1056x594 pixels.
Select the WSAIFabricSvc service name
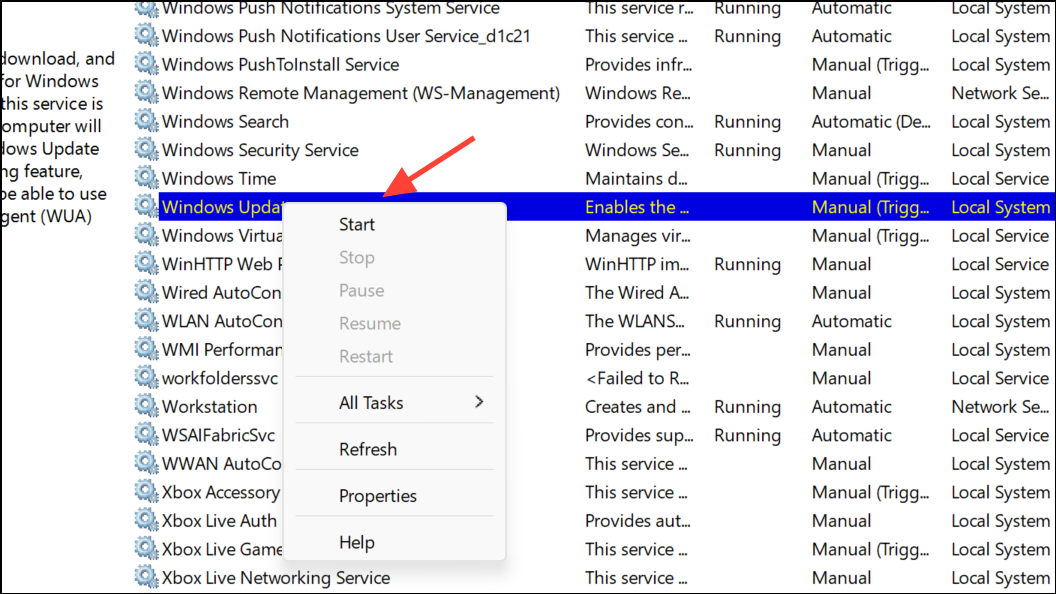pos(218,435)
